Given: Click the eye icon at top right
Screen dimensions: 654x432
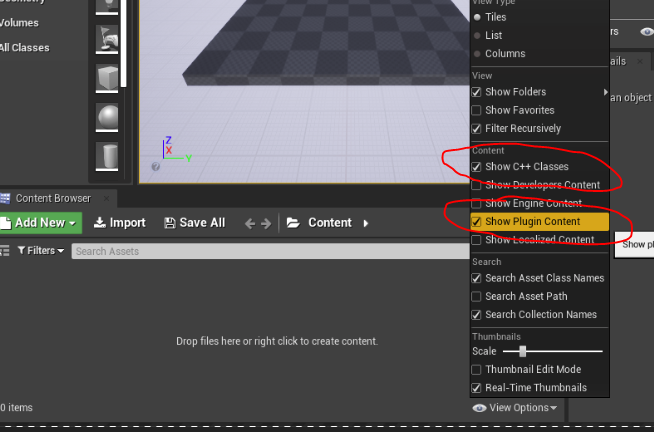Looking at the screenshot, I should (x=647, y=32).
